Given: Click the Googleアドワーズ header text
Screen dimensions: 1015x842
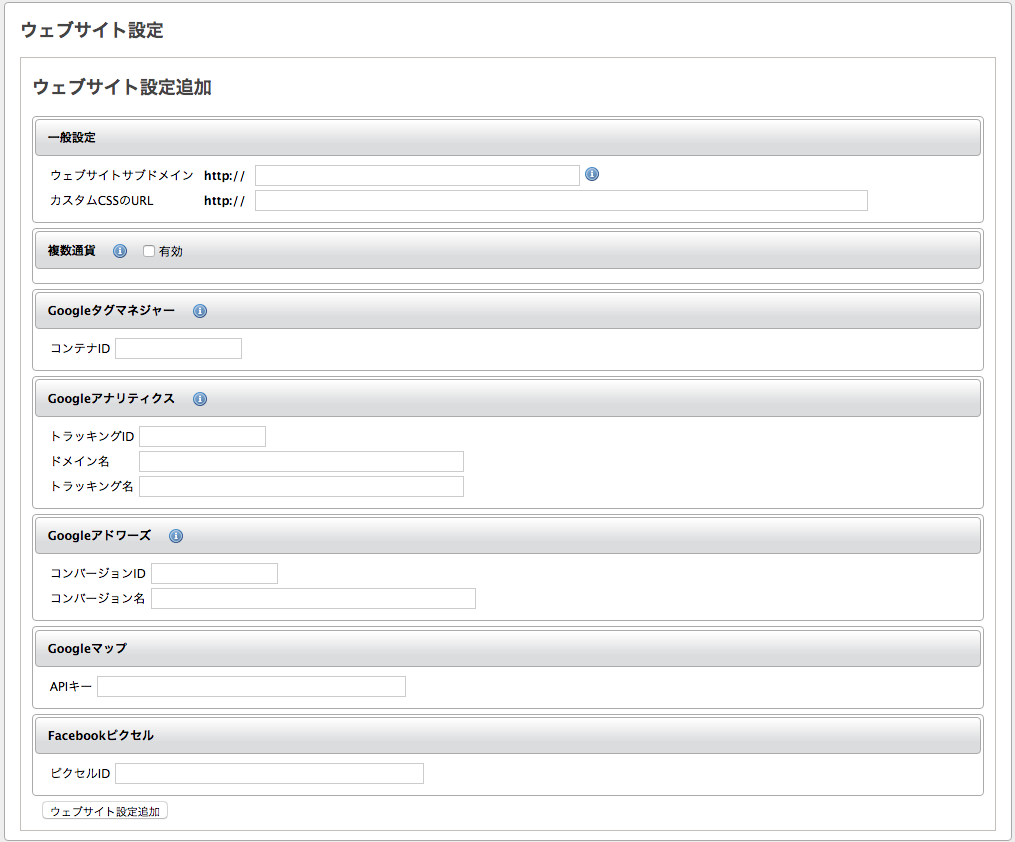Looking at the screenshot, I should (99, 535).
